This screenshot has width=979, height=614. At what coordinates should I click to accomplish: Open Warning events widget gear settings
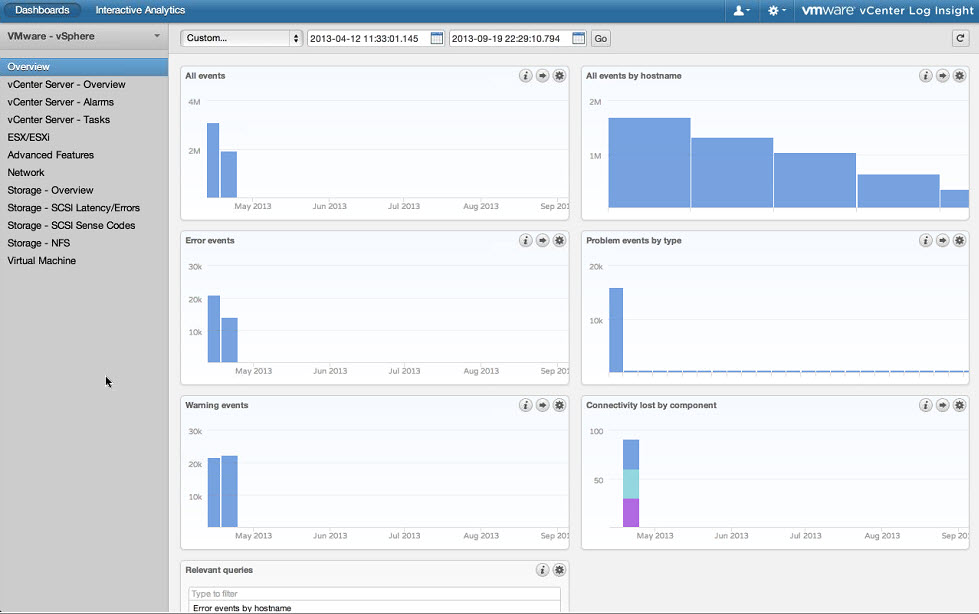click(559, 405)
